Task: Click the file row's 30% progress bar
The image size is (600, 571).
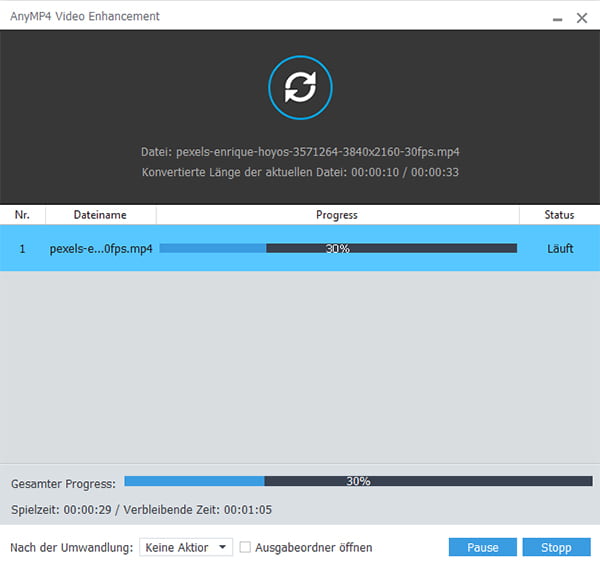Action: (338, 248)
